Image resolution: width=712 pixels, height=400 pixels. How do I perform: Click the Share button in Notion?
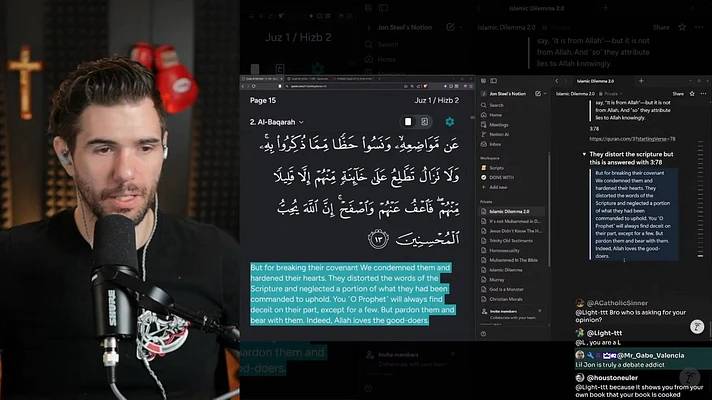(x=678, y=94)
